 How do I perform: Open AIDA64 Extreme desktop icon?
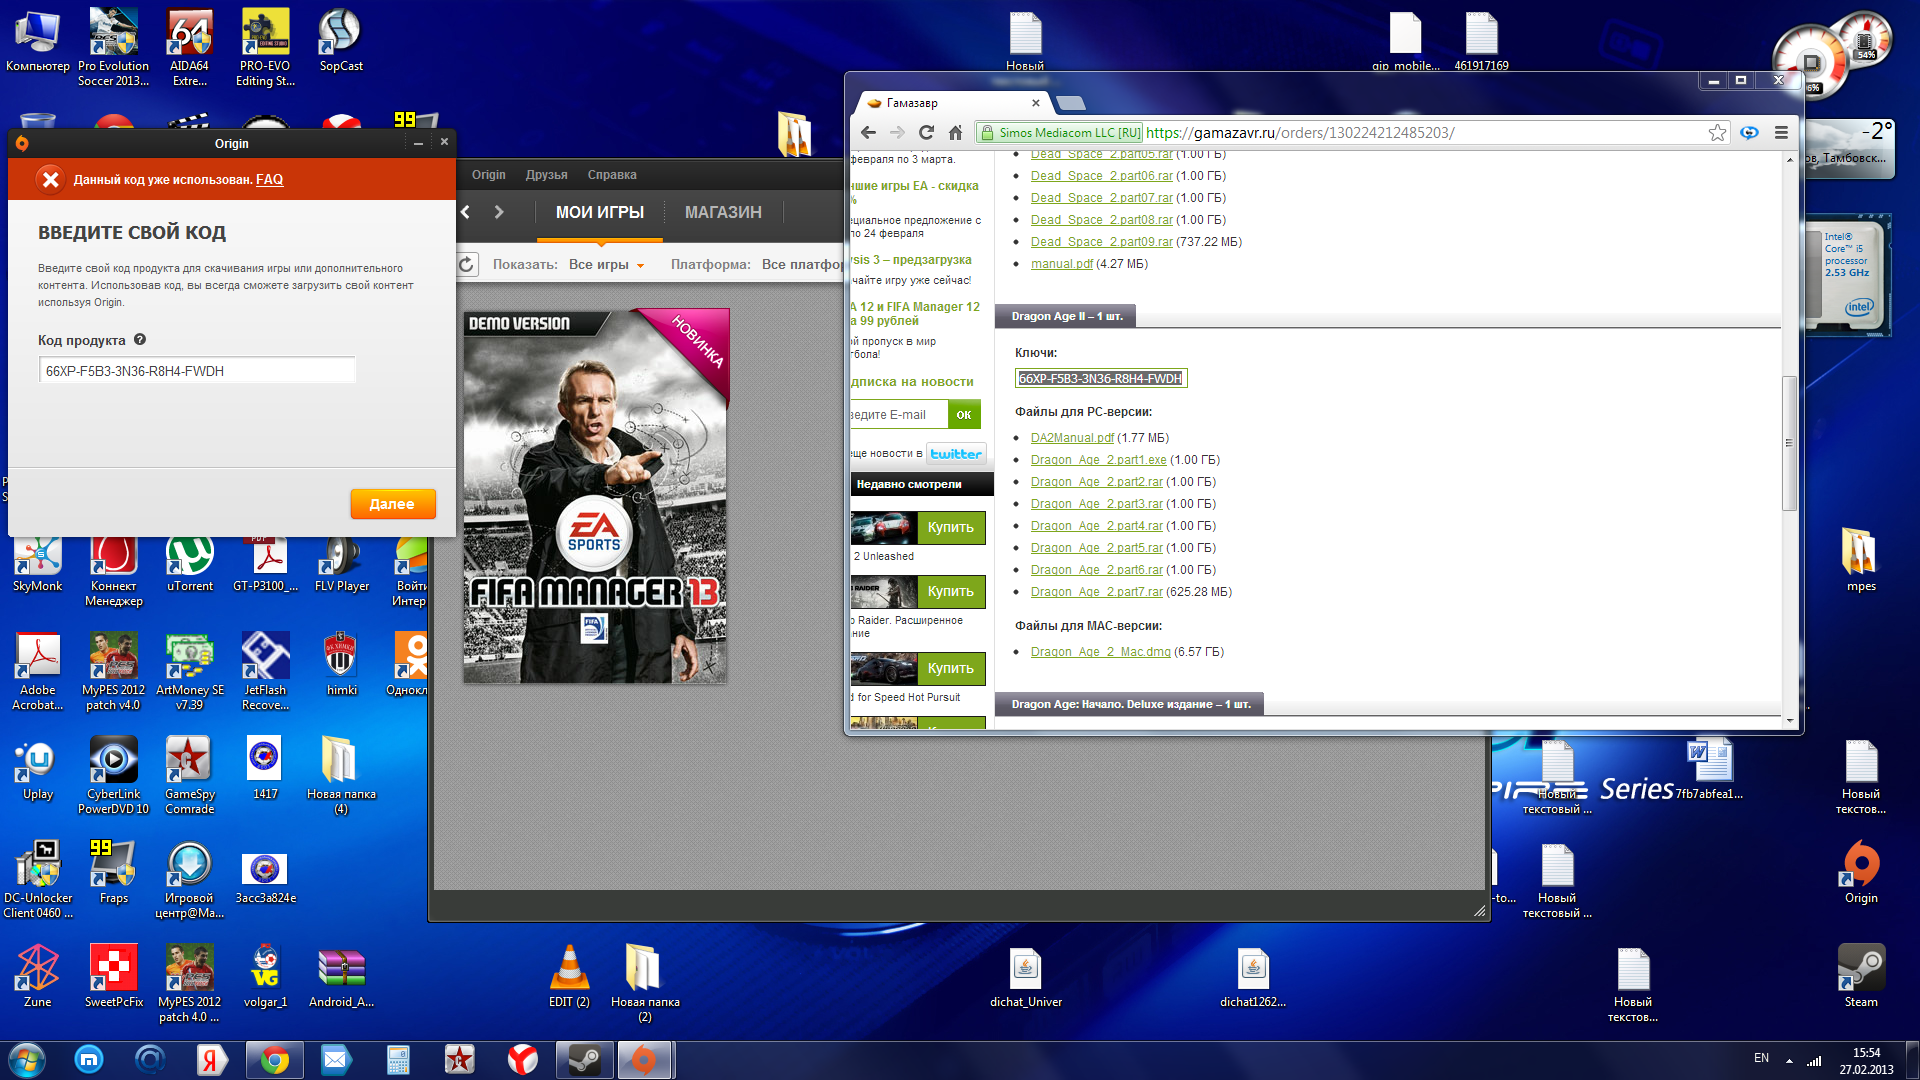(189, 47)
